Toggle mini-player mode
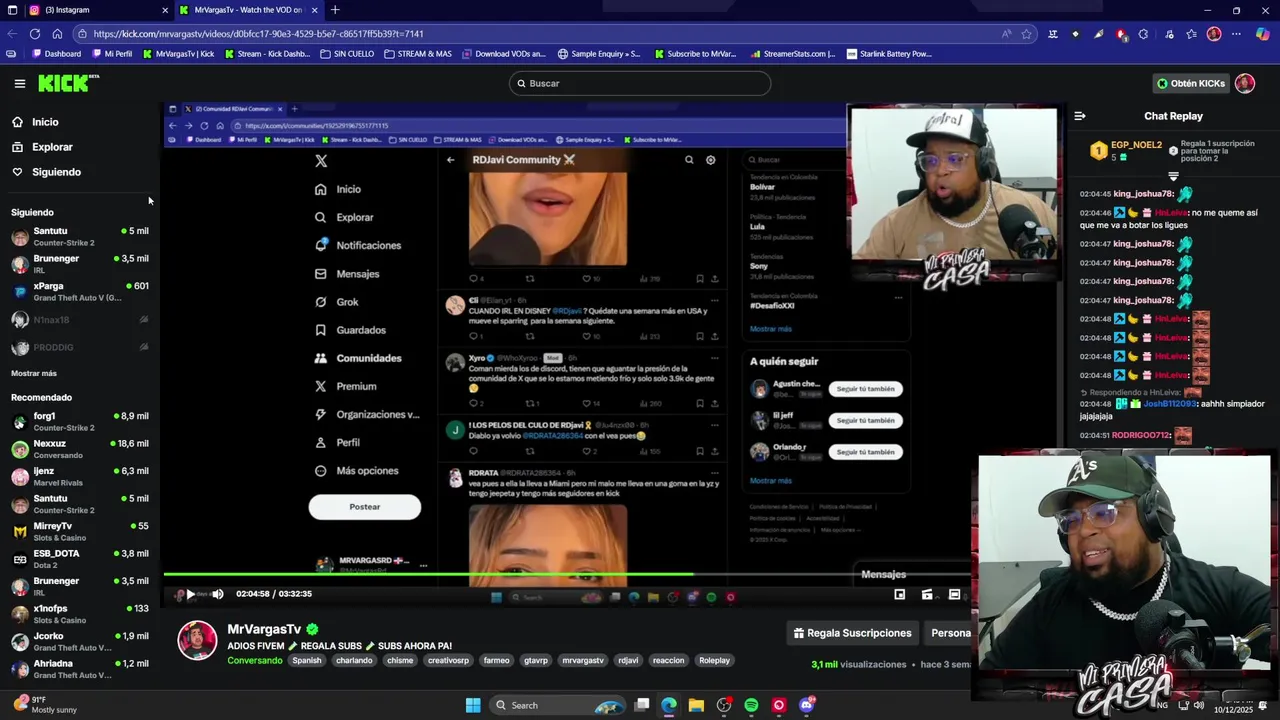The width and height of the screenshot is (1280, 720). click(x=899, y=594)
